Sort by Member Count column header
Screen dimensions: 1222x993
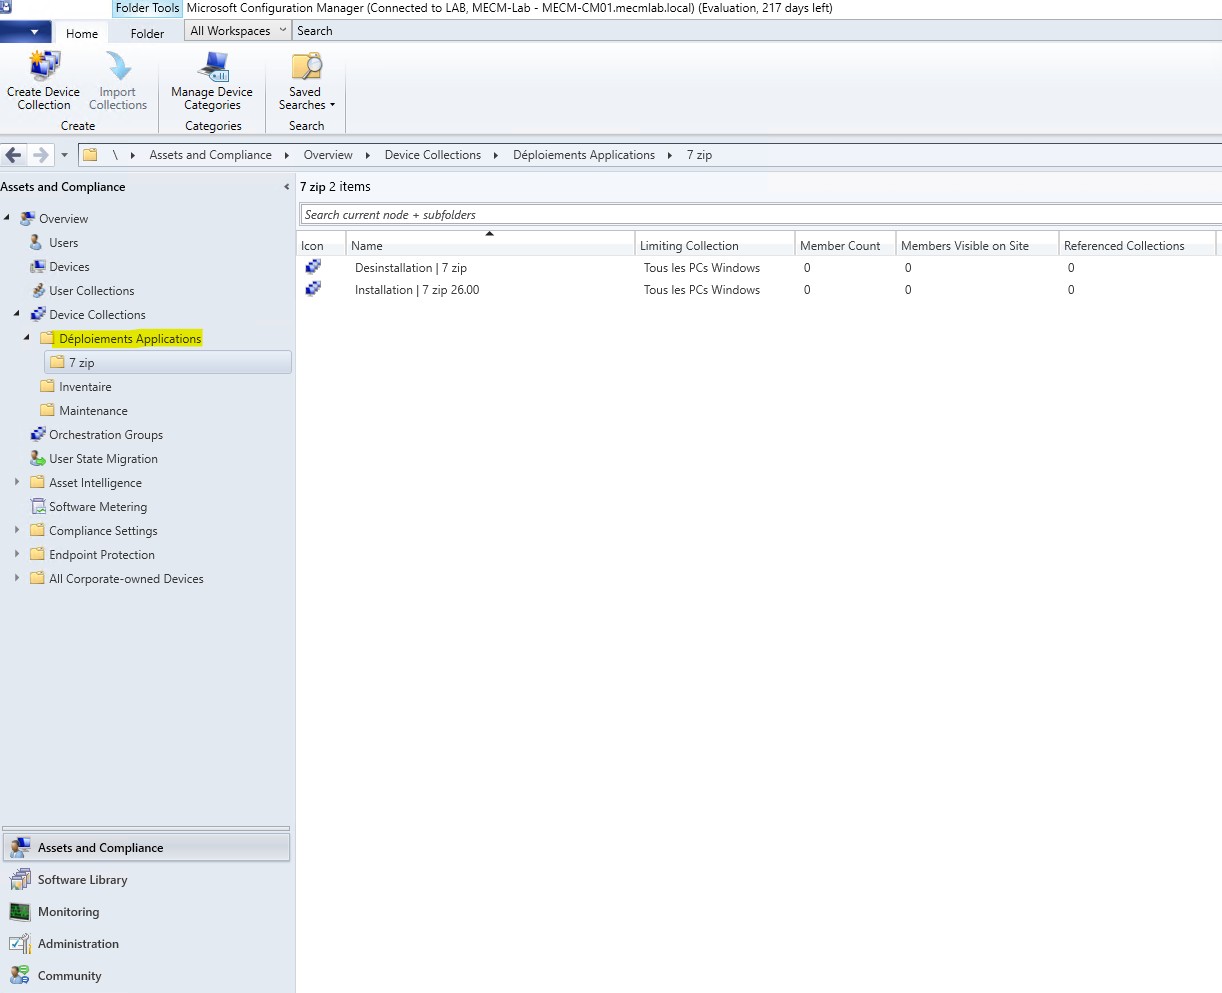pos(845,246)
